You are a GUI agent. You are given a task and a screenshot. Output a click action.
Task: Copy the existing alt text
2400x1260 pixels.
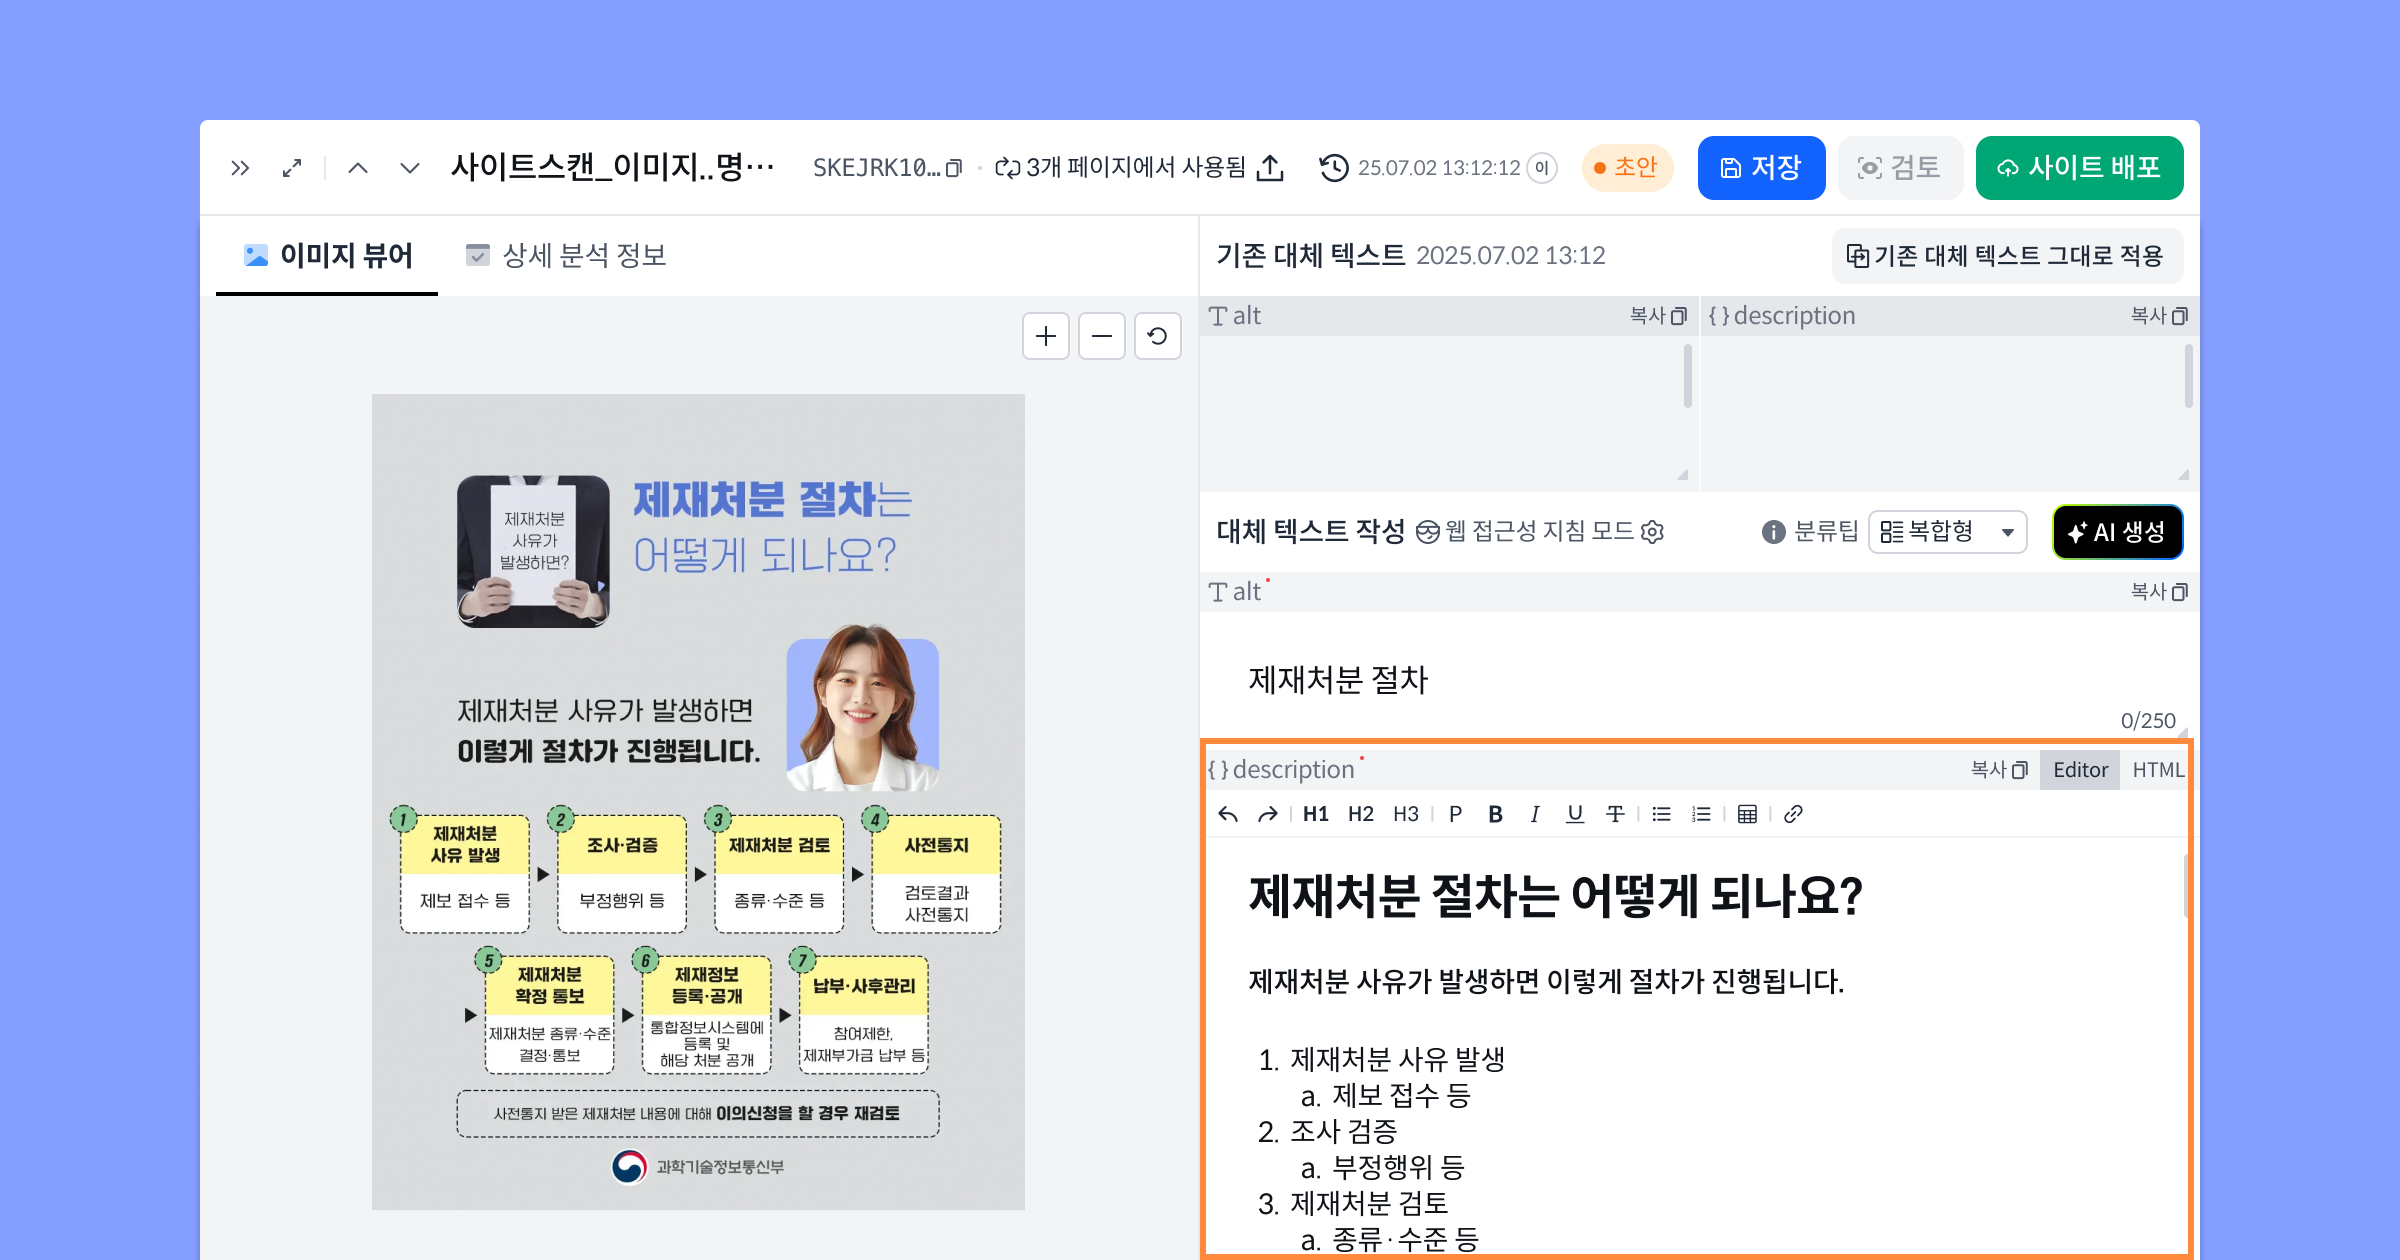point(1658,316)
